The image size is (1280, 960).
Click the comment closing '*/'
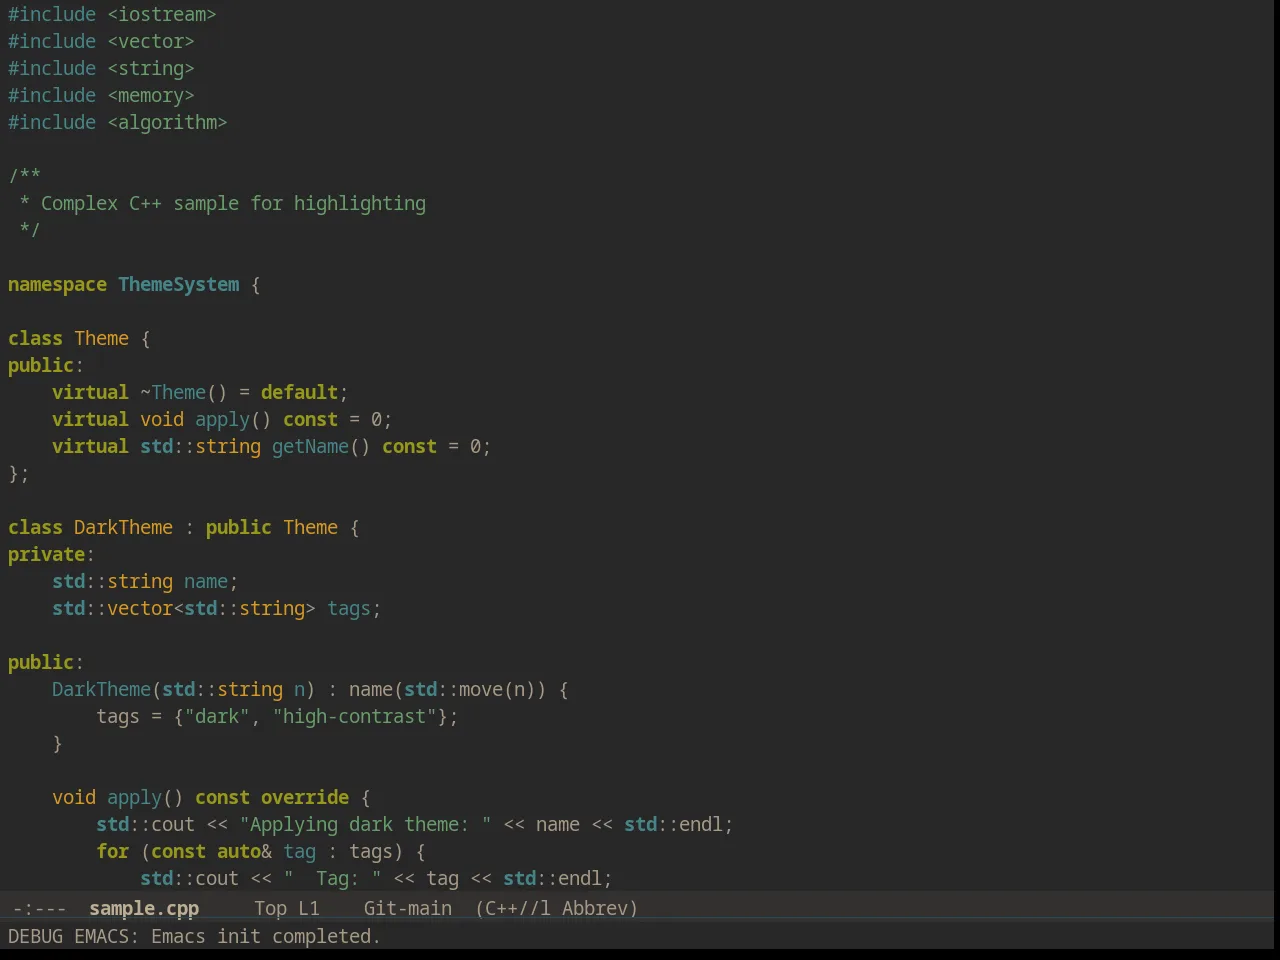click(x=30, y=230)
